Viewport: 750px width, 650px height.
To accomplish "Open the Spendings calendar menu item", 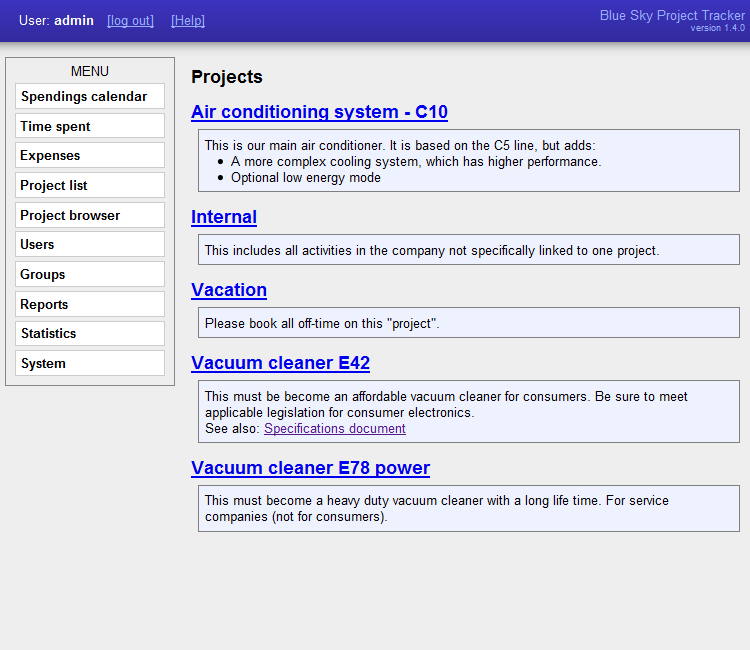I will [89, 97].
